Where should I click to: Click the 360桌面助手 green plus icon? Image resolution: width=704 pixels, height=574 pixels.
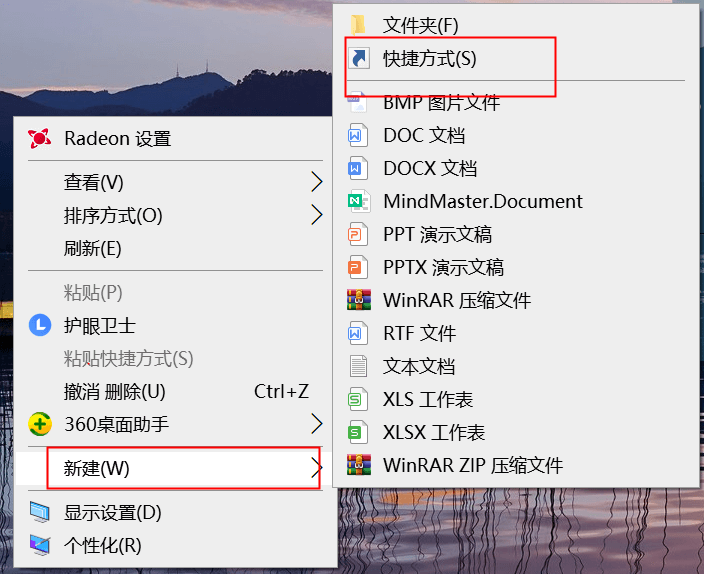click(x=40, y=424)
